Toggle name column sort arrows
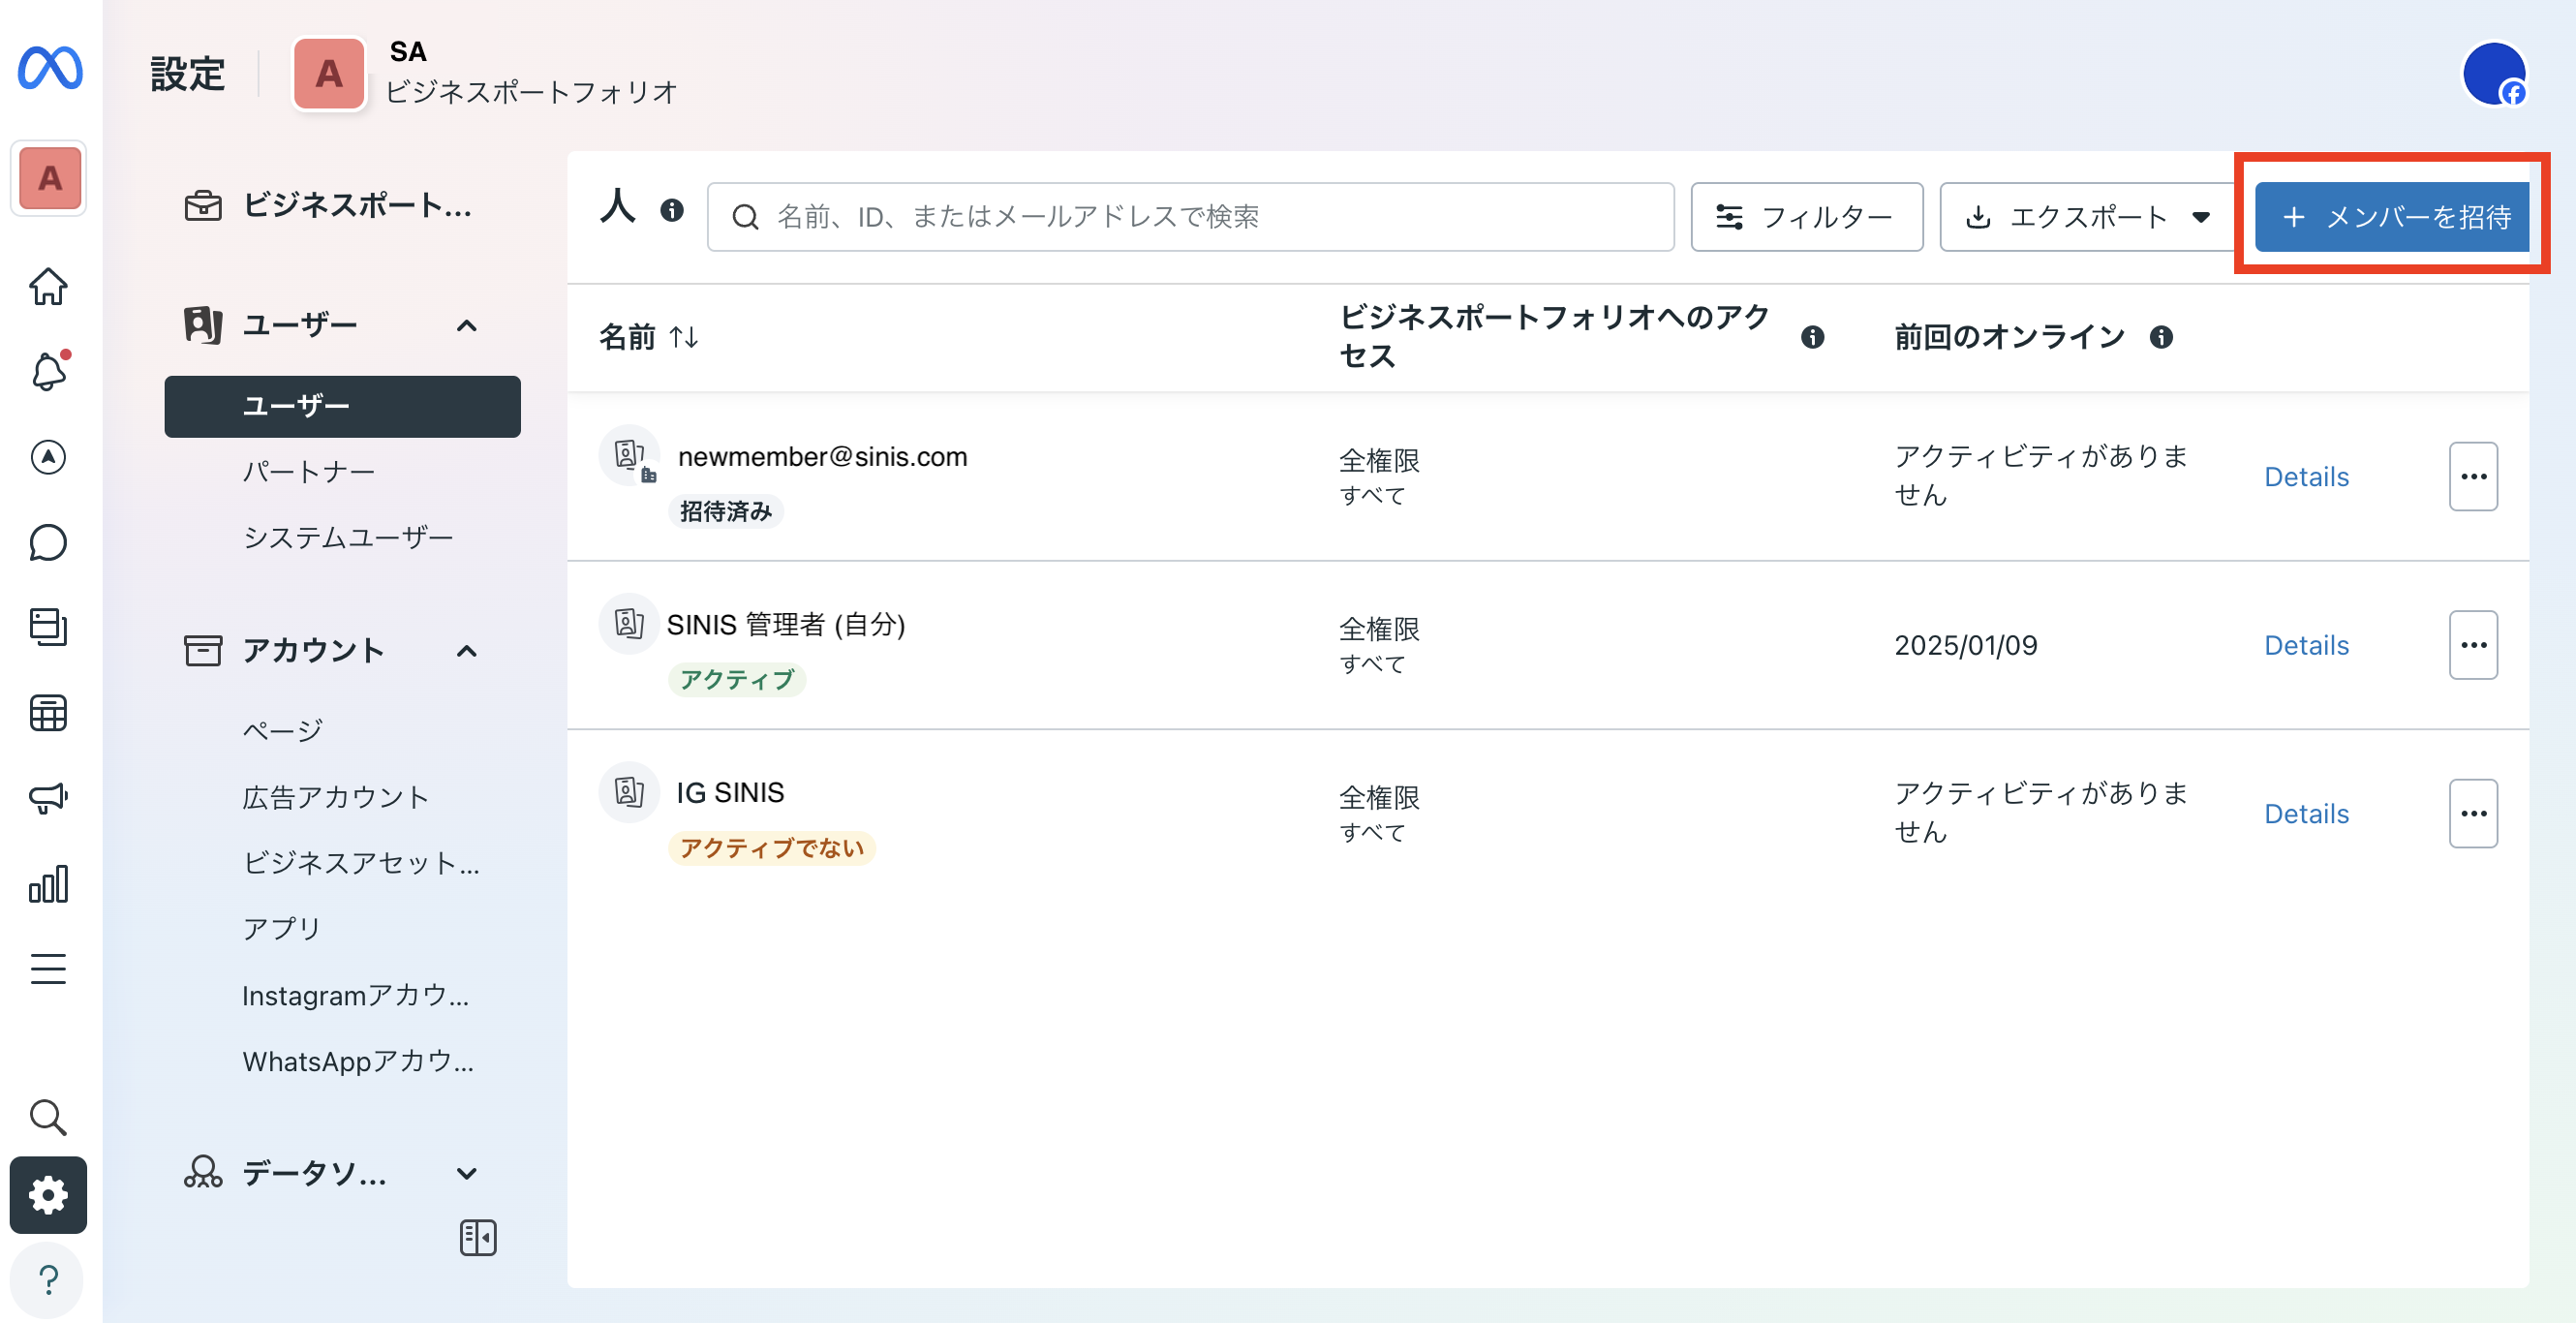 pyautogui.click(x=685, y=338)
